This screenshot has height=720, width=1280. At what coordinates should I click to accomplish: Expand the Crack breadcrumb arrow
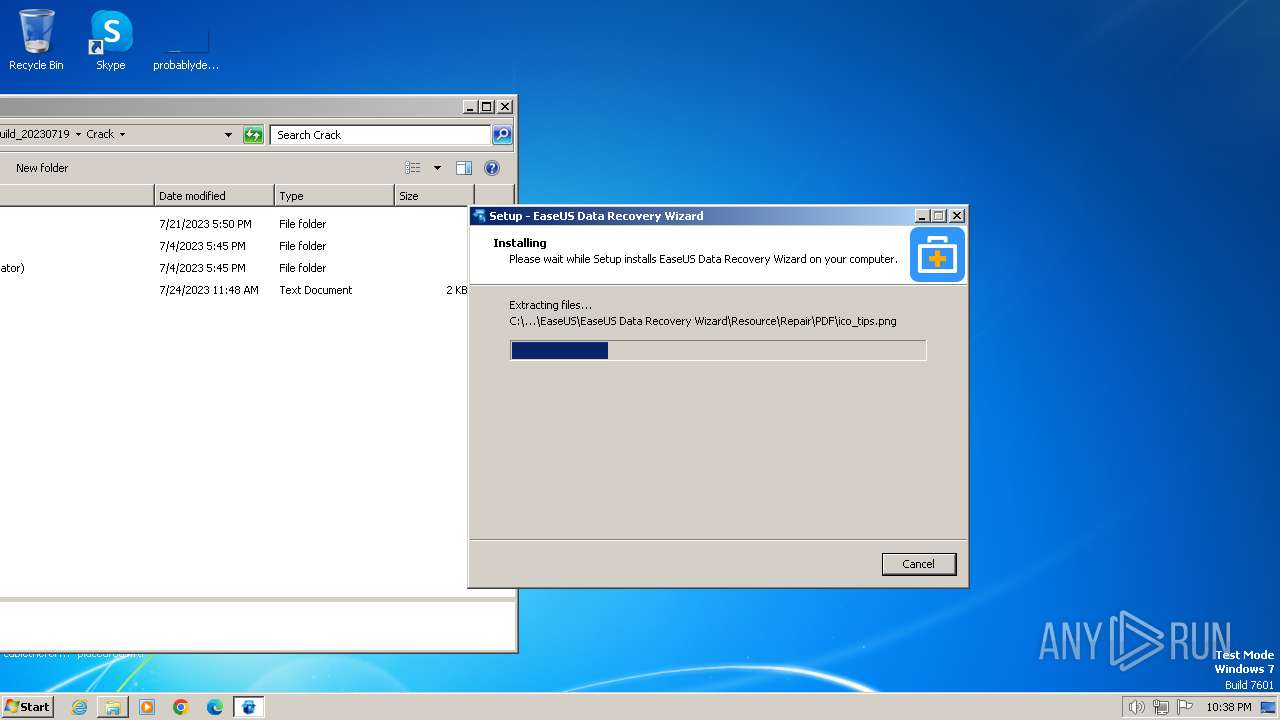coord(122,134)
